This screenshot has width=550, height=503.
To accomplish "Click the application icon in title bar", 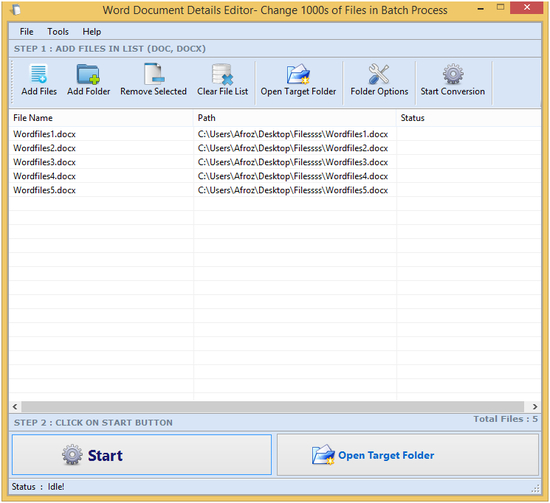I will tap(15, 10).
